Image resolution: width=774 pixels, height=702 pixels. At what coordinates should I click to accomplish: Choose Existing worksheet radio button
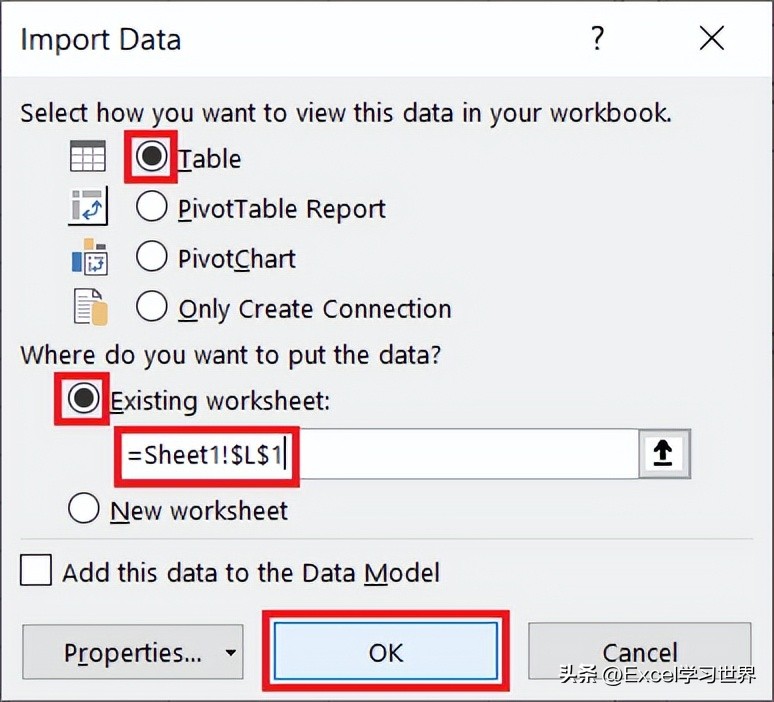[83, 398]
